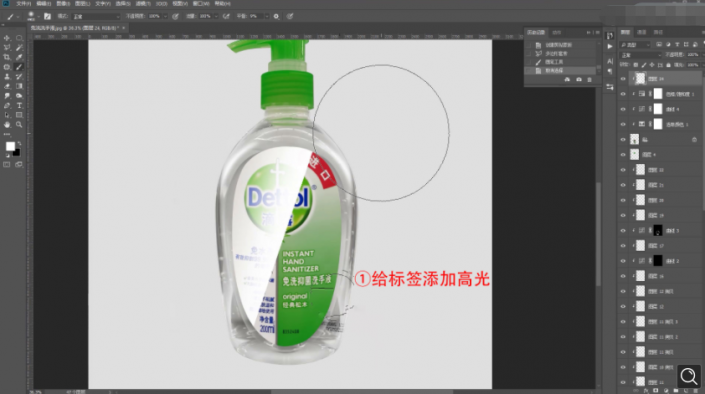Image resolution: width=705 pixels, height=394 pixels.
Task: Open the Character panel icon
Action: (610, 61)
